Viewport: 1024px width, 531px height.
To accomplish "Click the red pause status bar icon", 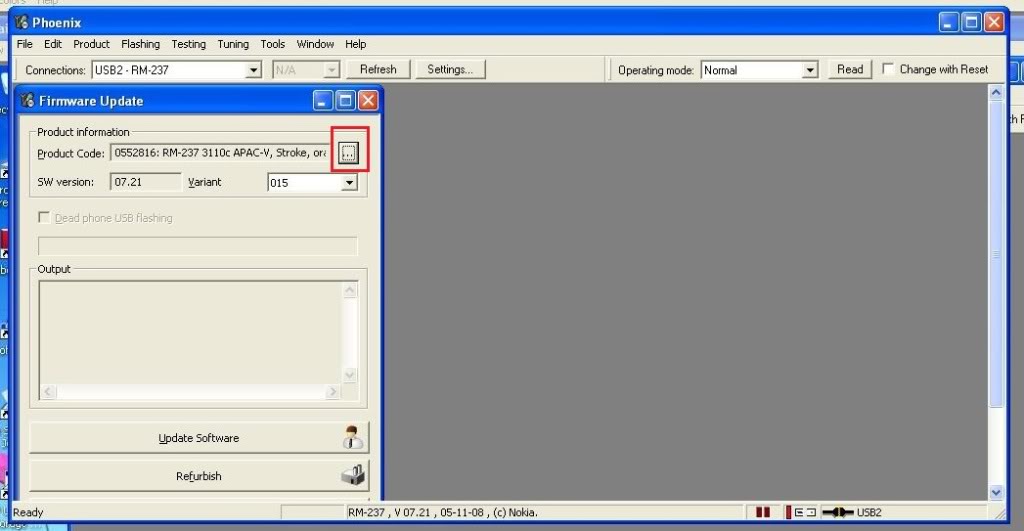I will [x=763, y=512].
